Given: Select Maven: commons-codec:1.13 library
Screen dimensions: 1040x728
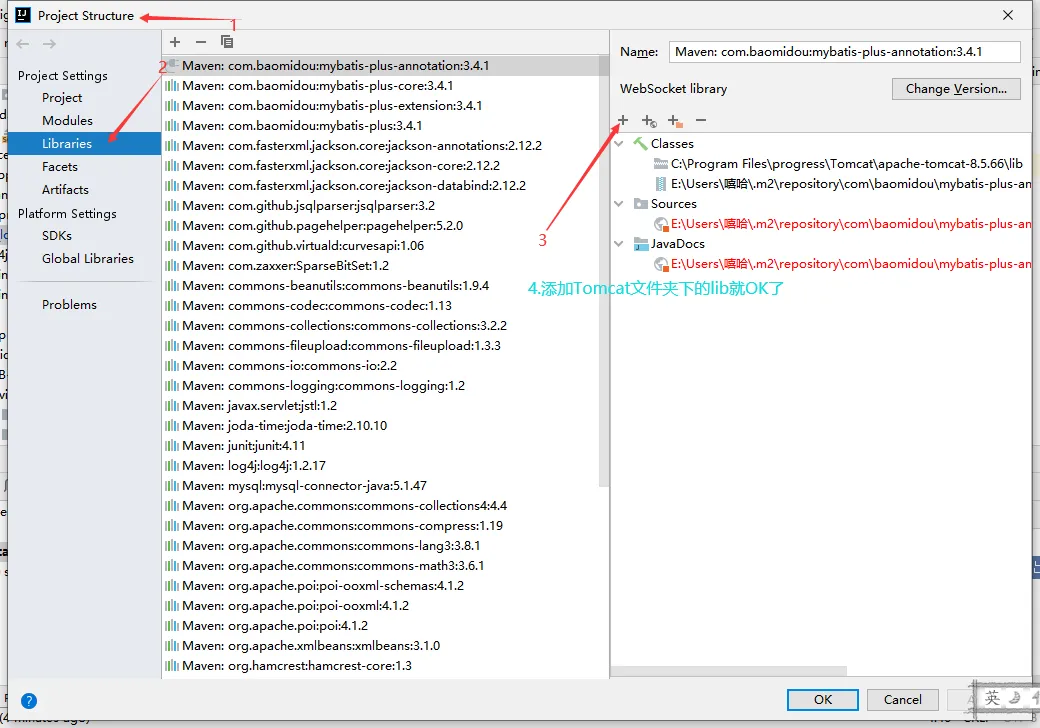Looking at the screenshot, I should pyautogui.click(x=383, y=306).
